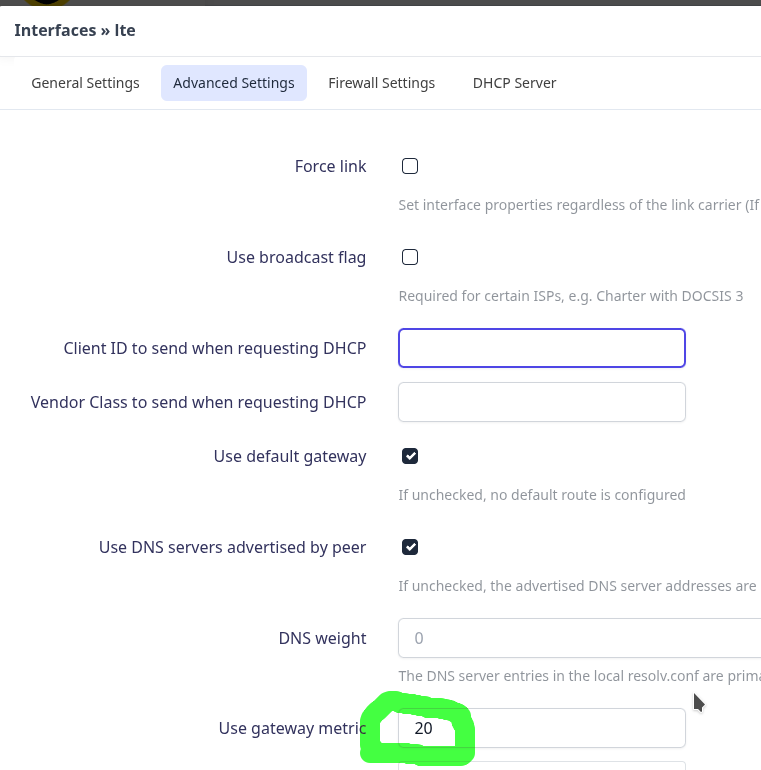Click the Use default gateway text label
761x770 pixels.
point(290,457)
